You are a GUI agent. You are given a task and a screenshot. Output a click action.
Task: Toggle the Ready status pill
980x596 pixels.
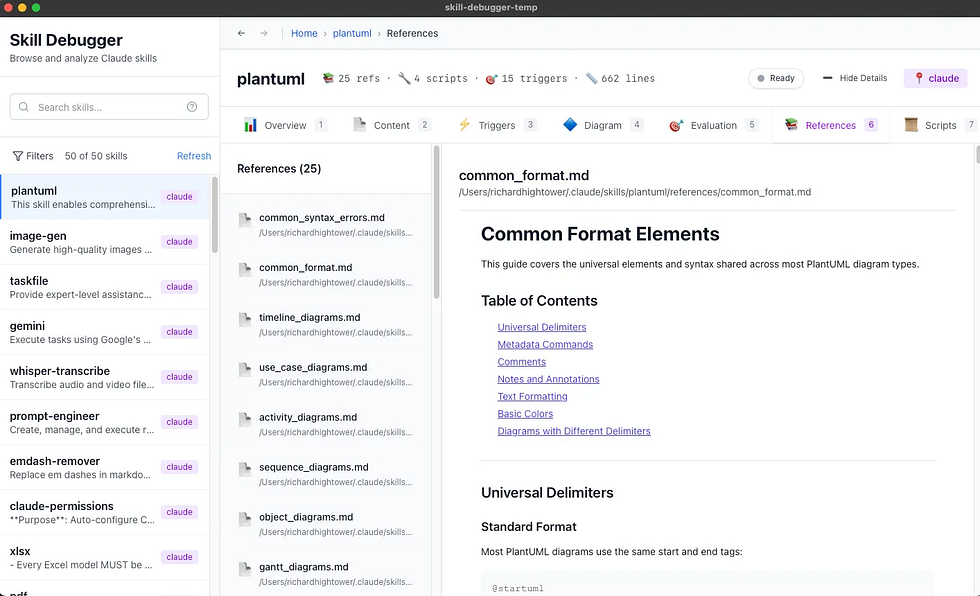pyautogui.click(x=776, y=78)
